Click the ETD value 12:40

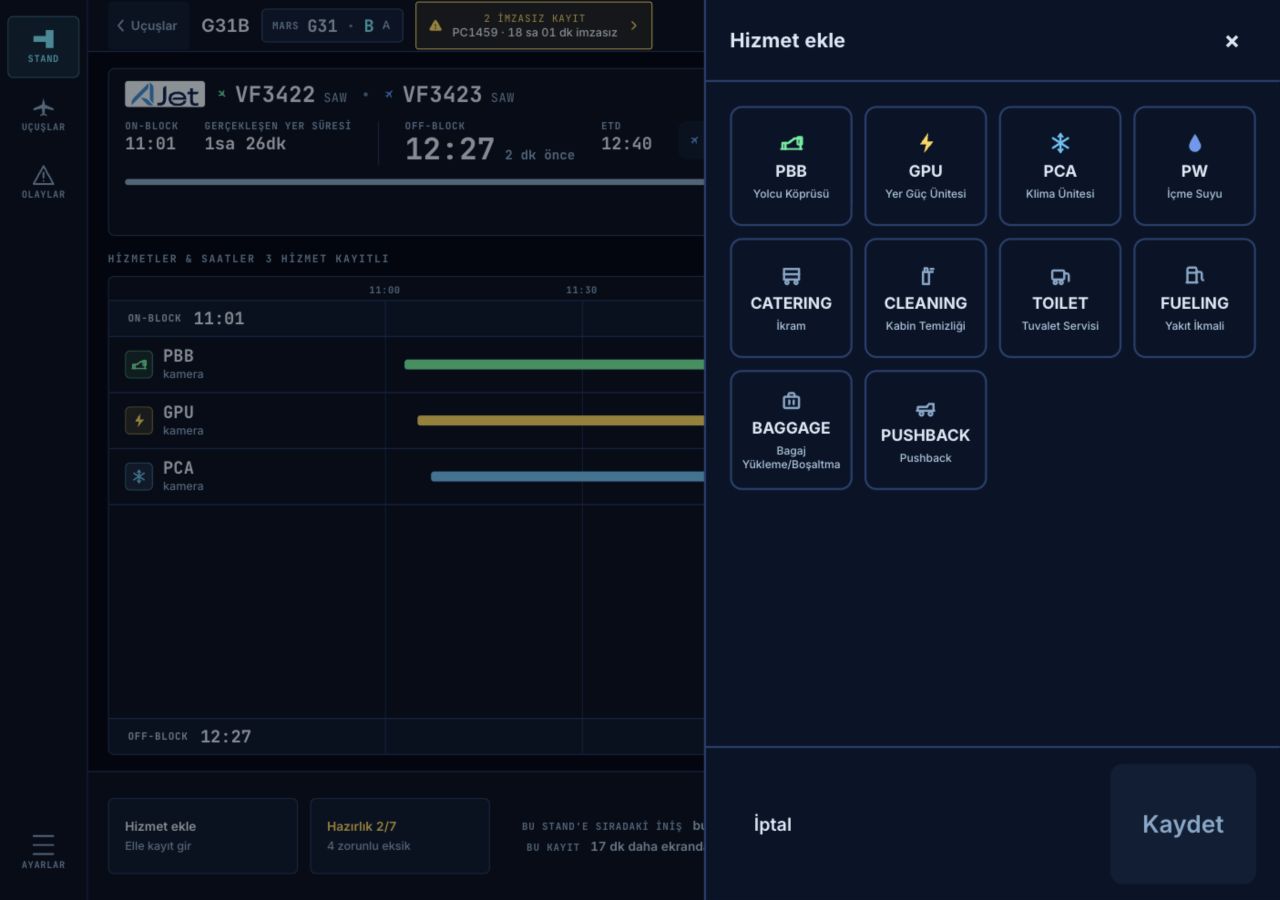click(626, 144)
